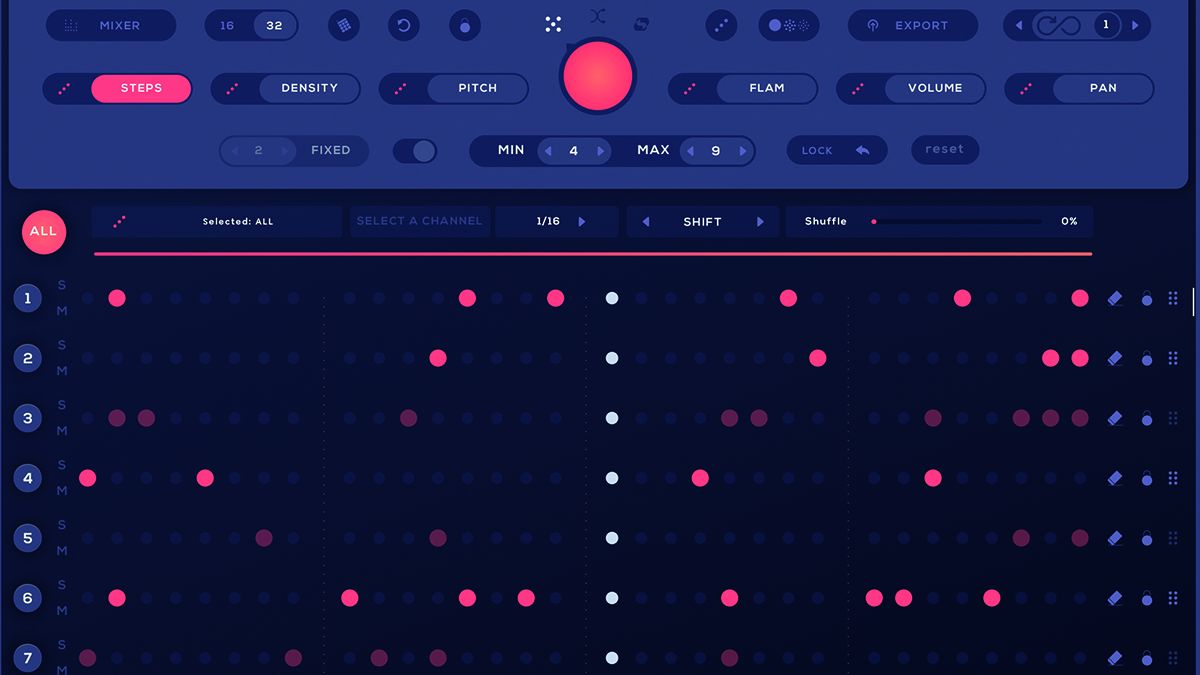Select the PAN tab

(1103, 88)
